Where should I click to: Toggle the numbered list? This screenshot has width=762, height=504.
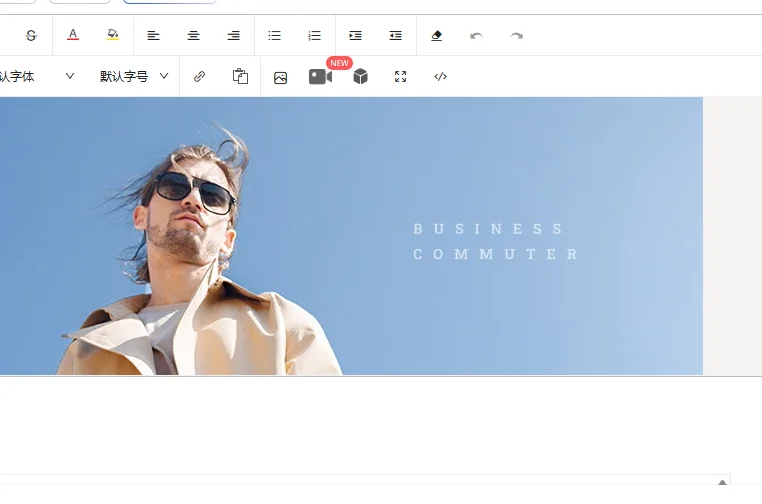(315, 36)
